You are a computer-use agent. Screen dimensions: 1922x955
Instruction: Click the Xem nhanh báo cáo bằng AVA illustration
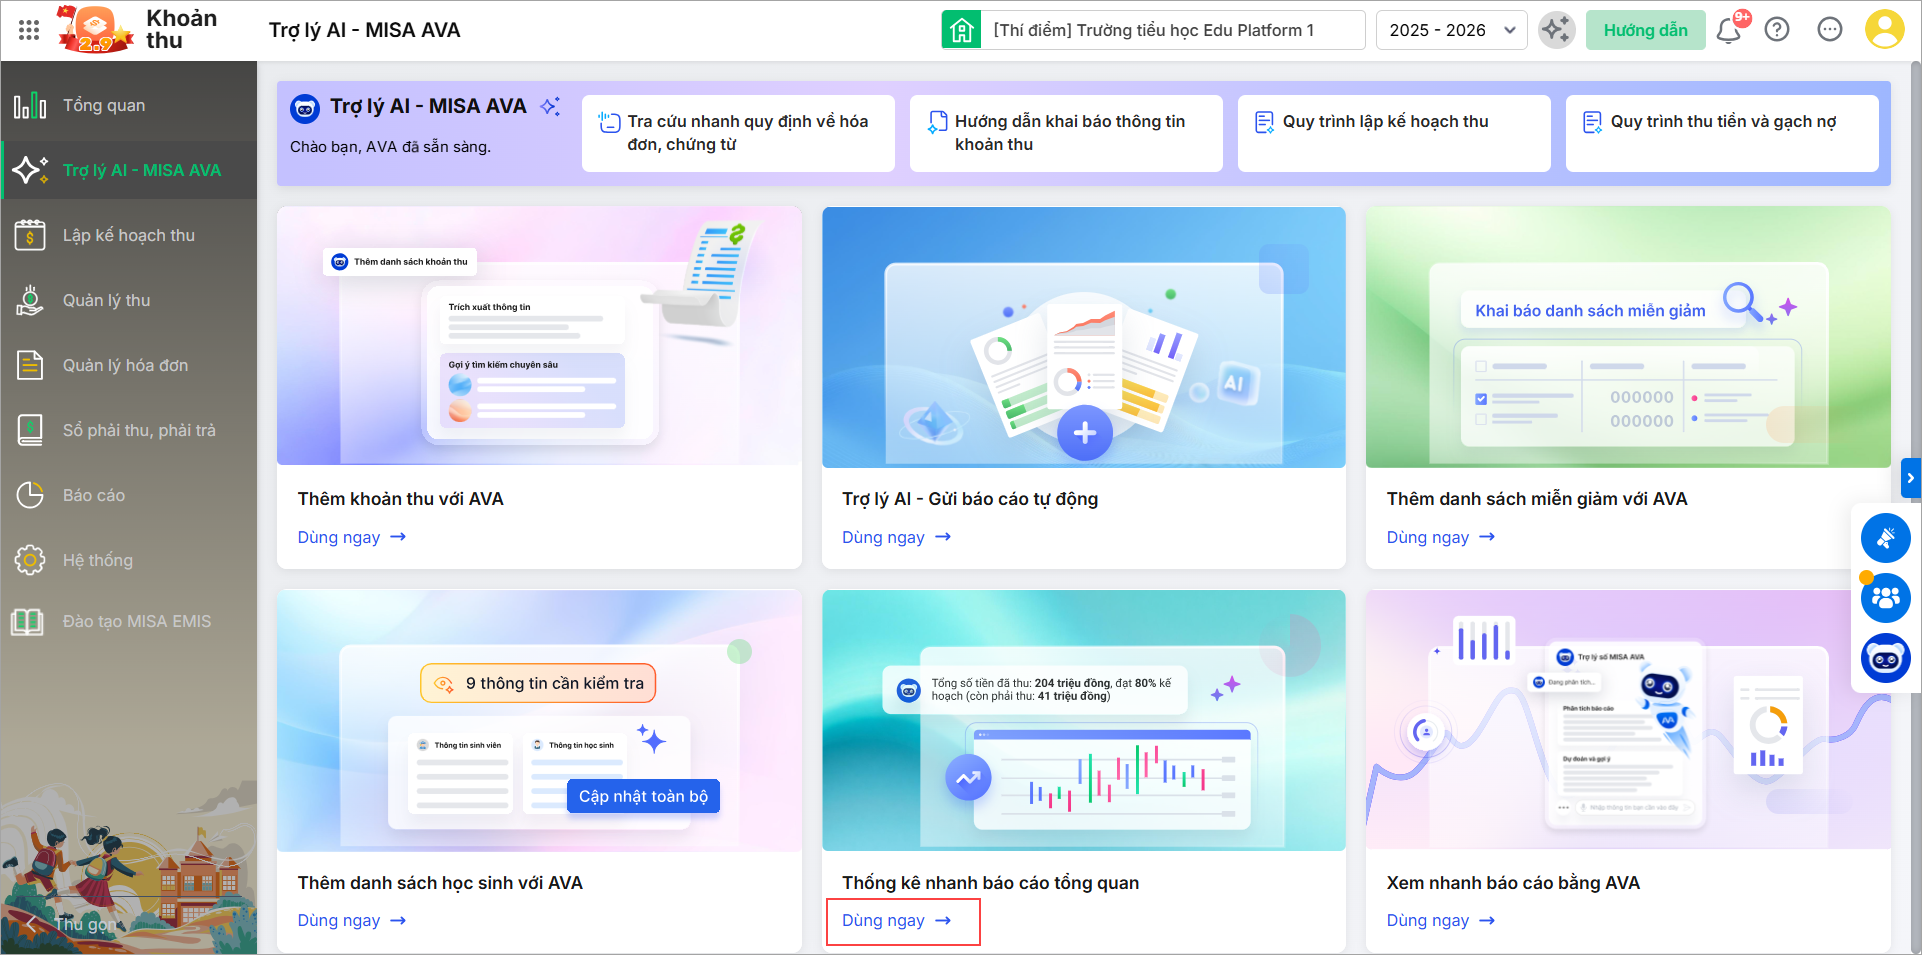click(x=1628, y=720)
